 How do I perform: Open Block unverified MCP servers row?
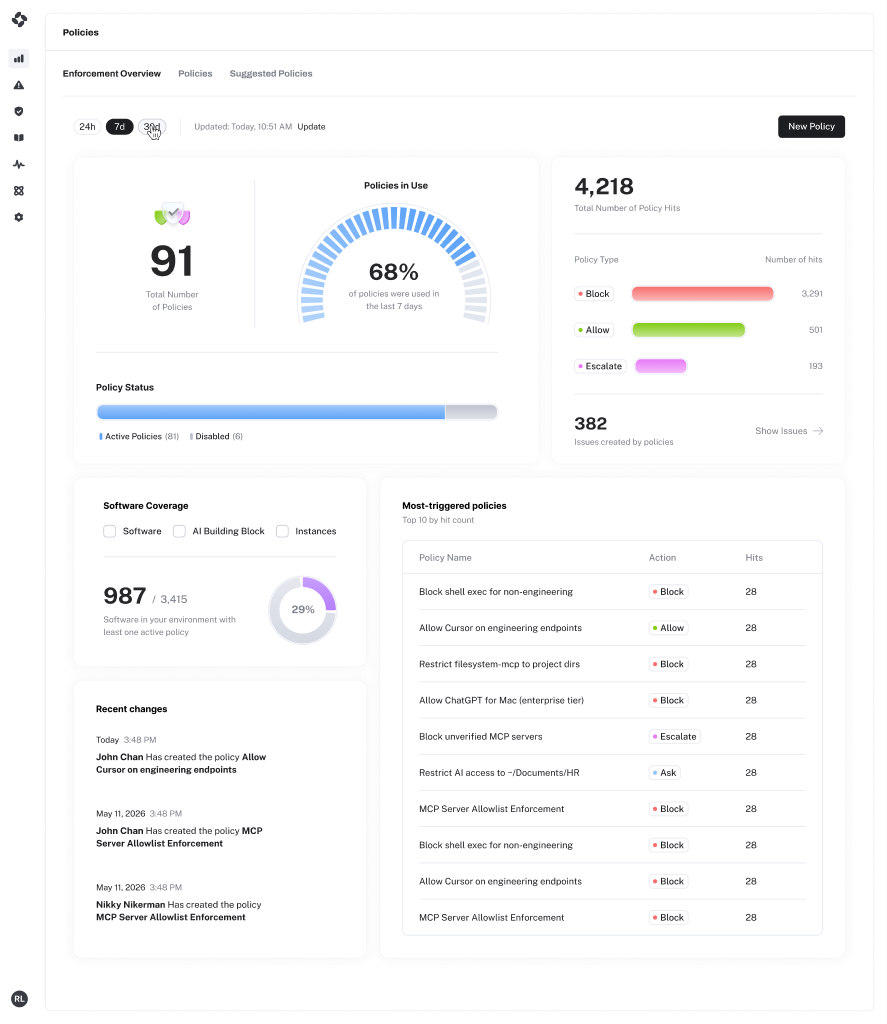click(612, 737)
